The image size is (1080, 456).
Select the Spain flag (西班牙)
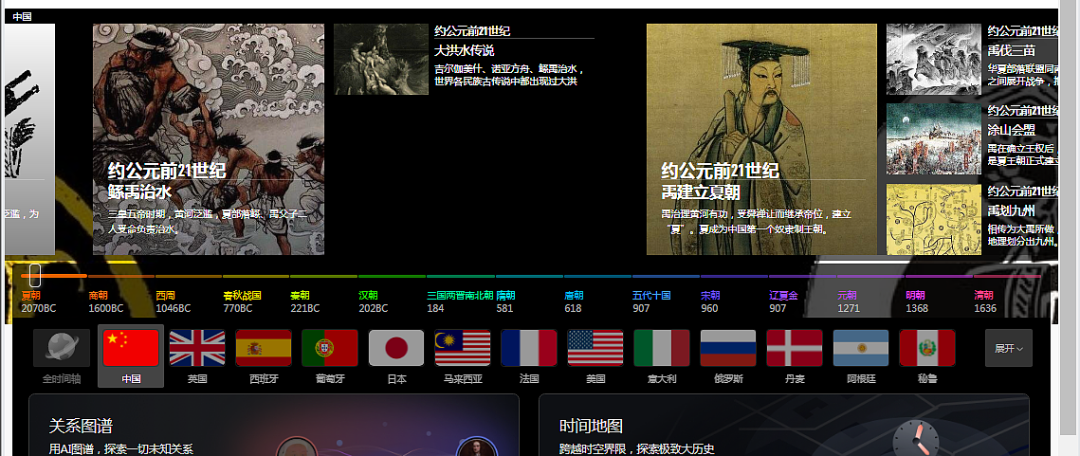click(x=264, y=348)
